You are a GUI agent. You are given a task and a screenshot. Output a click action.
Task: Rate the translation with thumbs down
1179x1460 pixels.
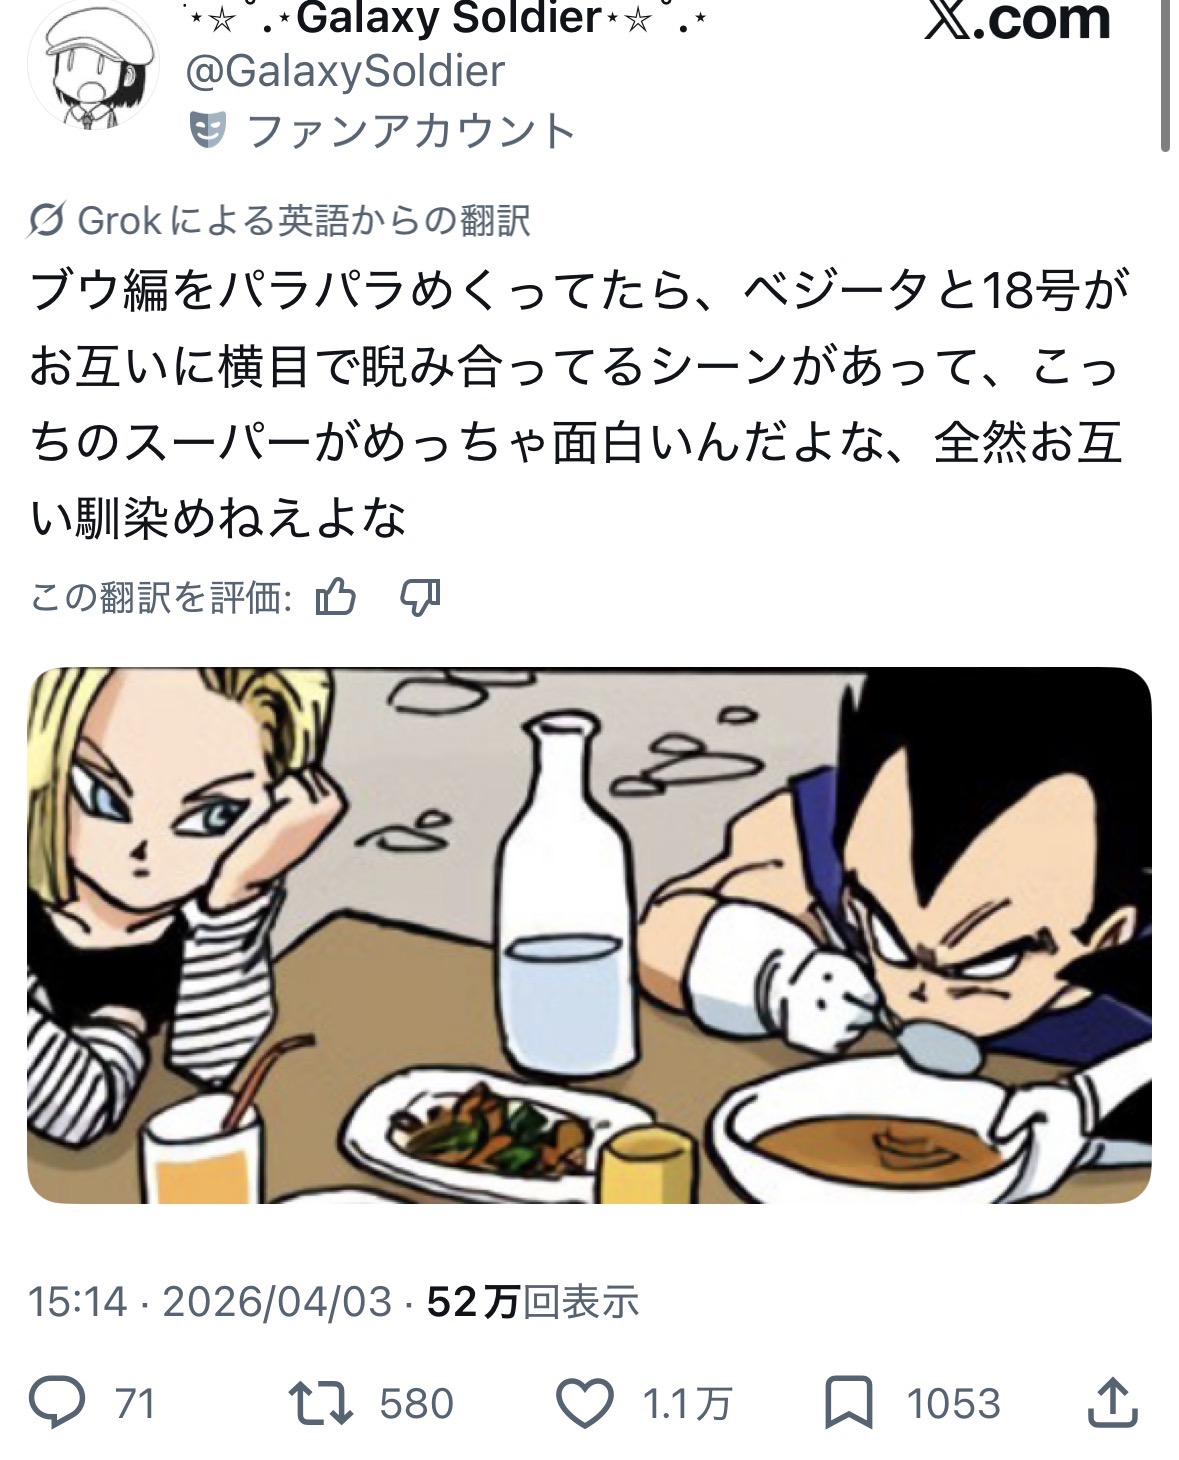(420, 597)
